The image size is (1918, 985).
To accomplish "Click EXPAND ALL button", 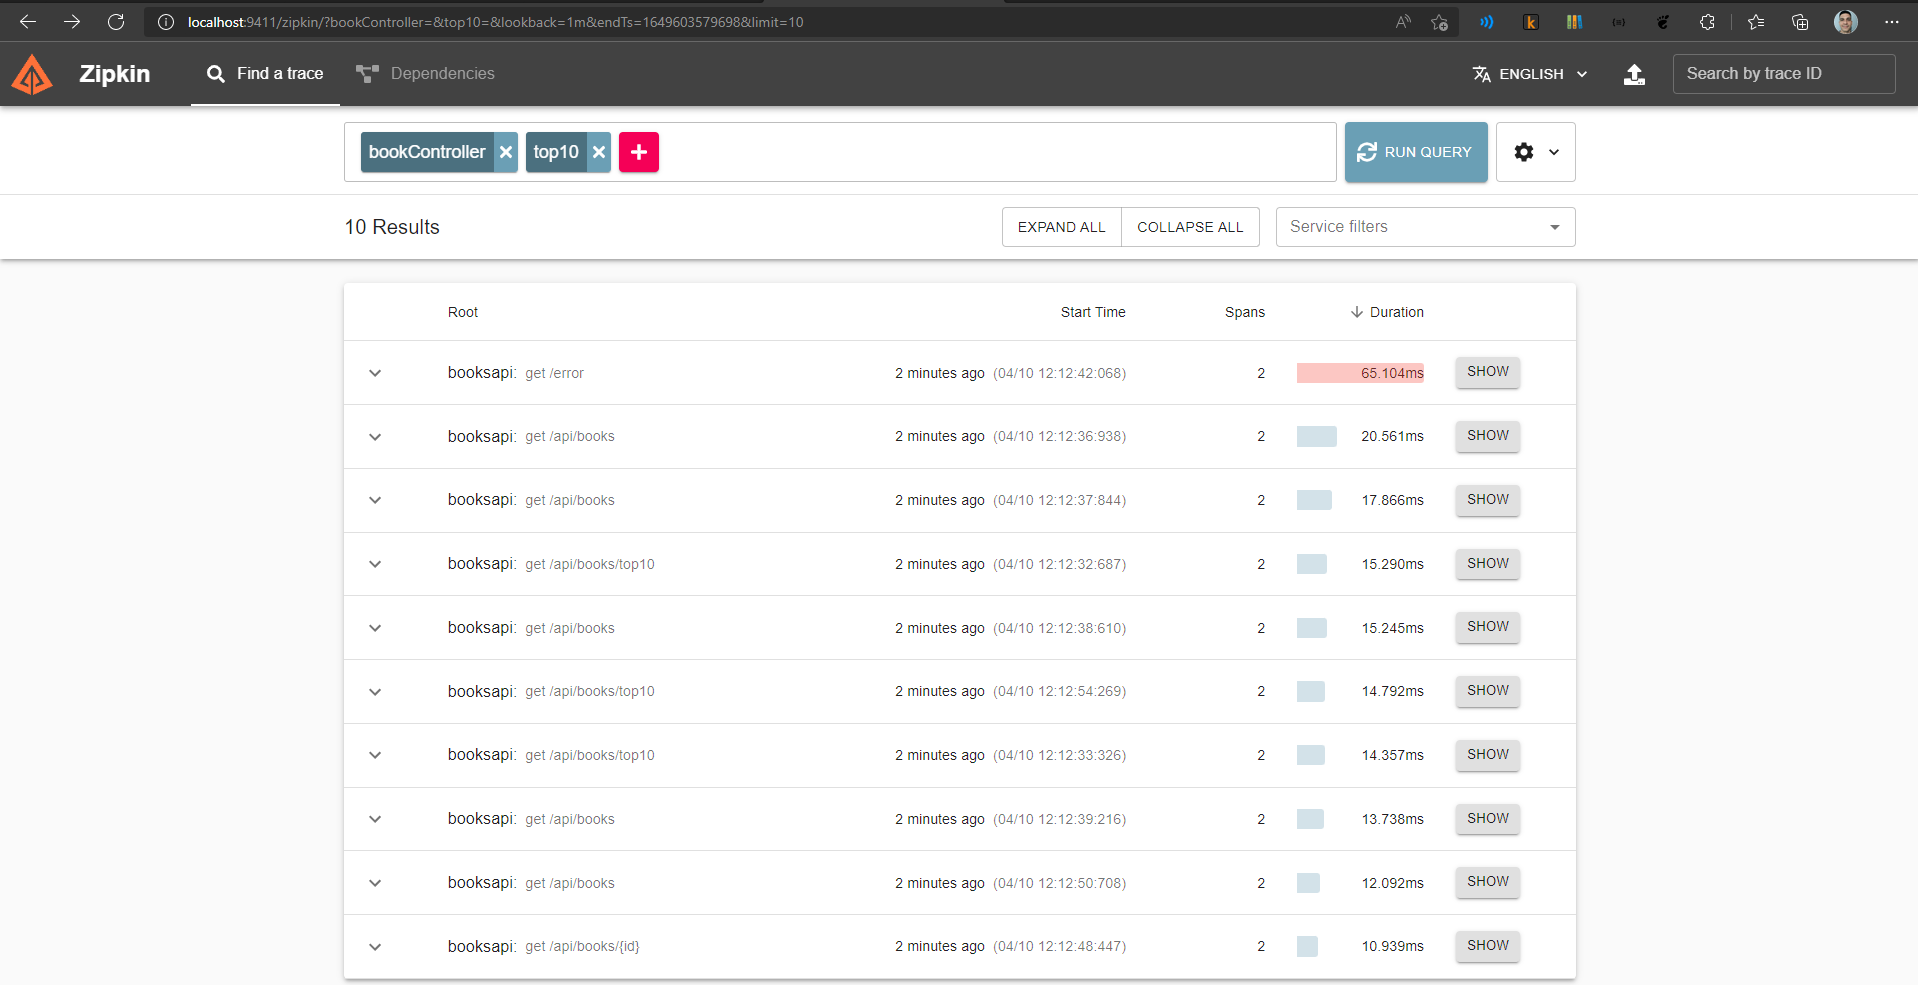I will click(x=1062, y=227).
